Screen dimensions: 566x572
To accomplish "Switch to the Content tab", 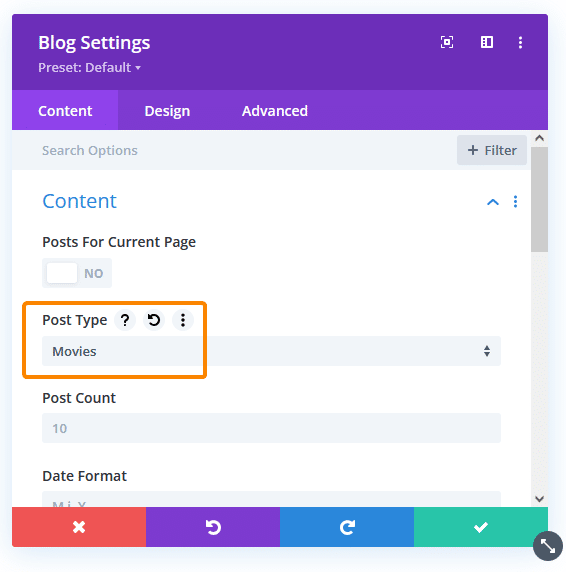I will point(65,111).
